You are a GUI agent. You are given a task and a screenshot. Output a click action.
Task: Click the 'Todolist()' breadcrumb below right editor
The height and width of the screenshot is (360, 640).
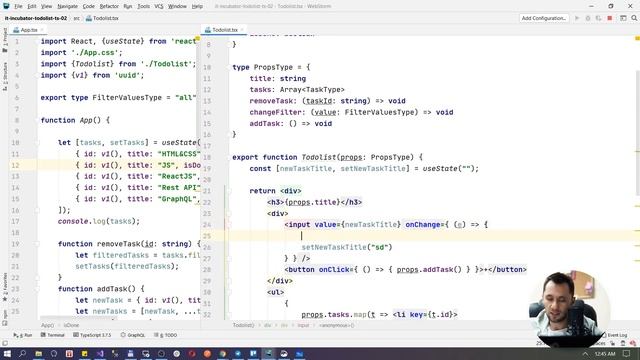tap(243, 325)
